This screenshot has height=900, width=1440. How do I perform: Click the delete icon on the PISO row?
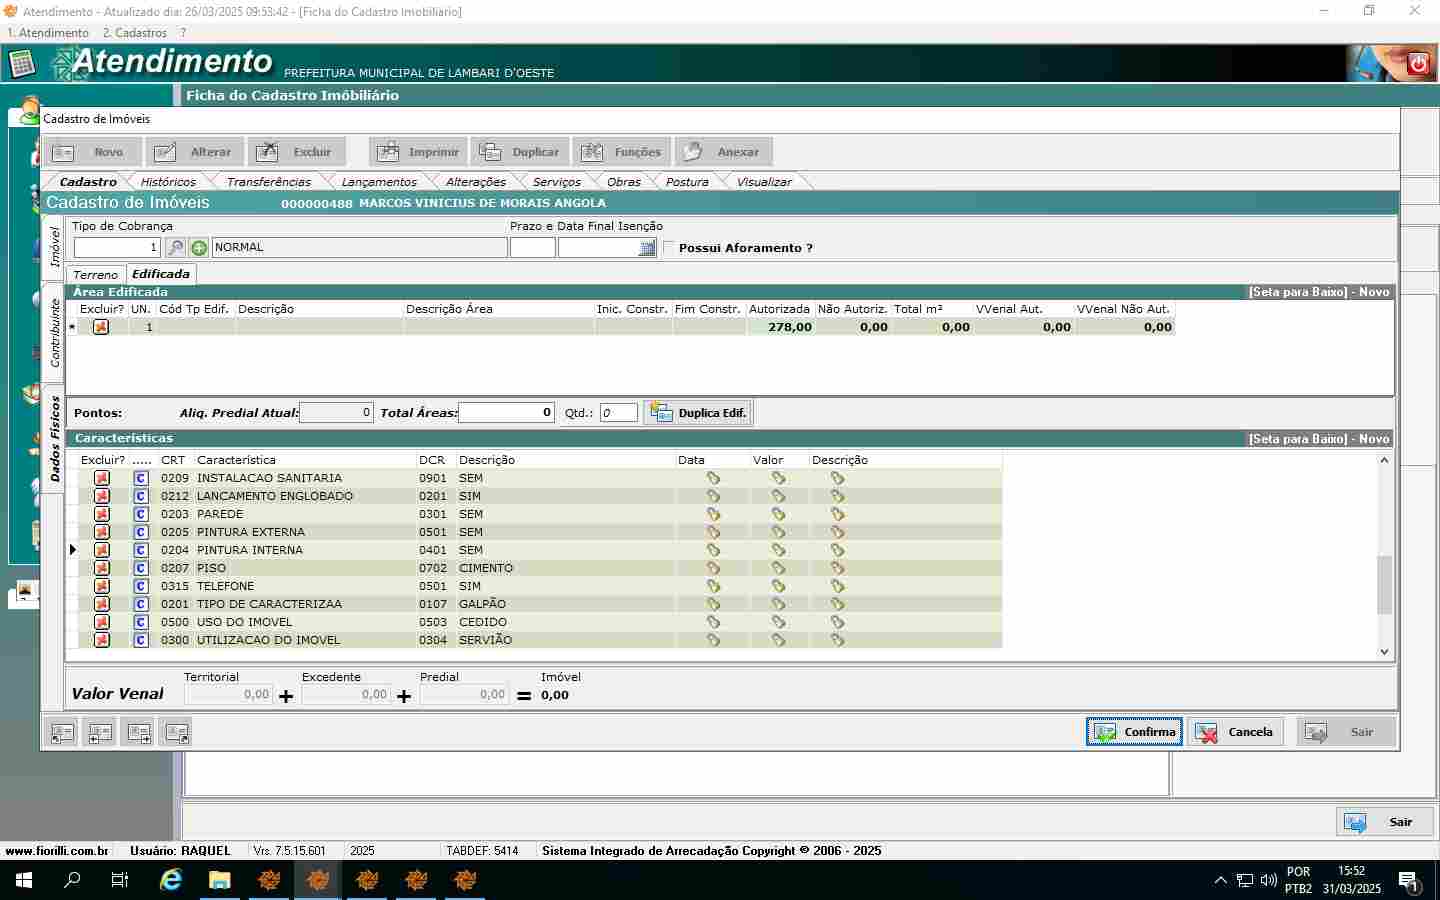(x=102, y=568)
